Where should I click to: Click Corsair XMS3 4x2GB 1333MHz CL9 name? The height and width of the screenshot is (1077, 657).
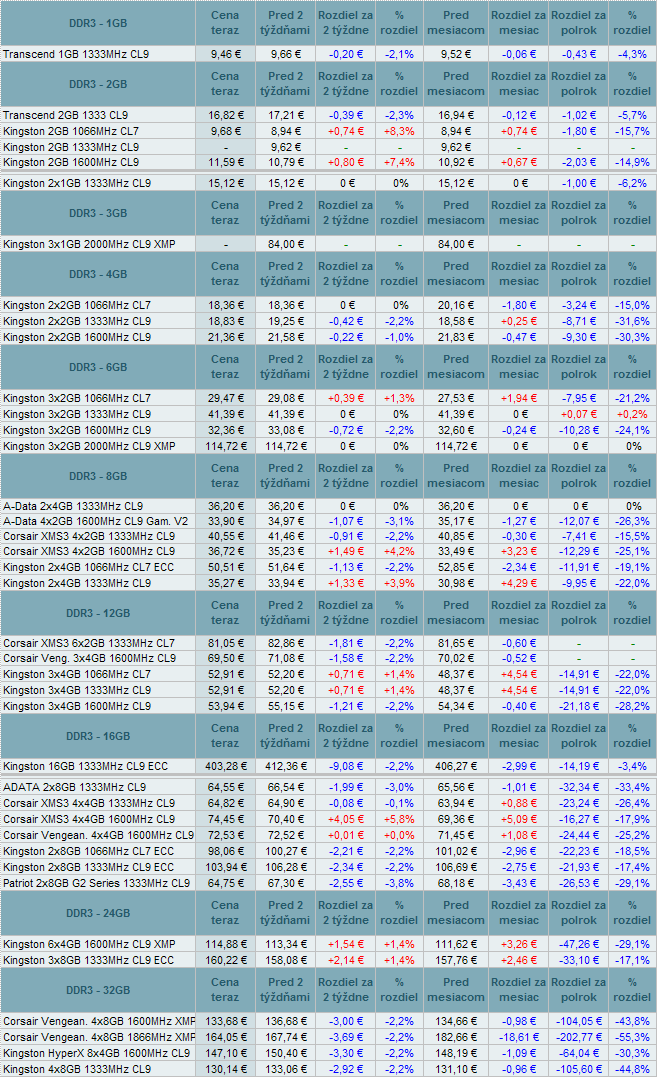(89, 536)
